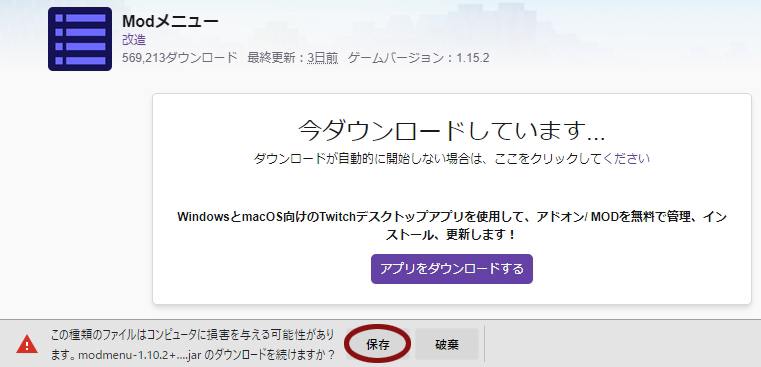Open the 改造 category link

134,40
